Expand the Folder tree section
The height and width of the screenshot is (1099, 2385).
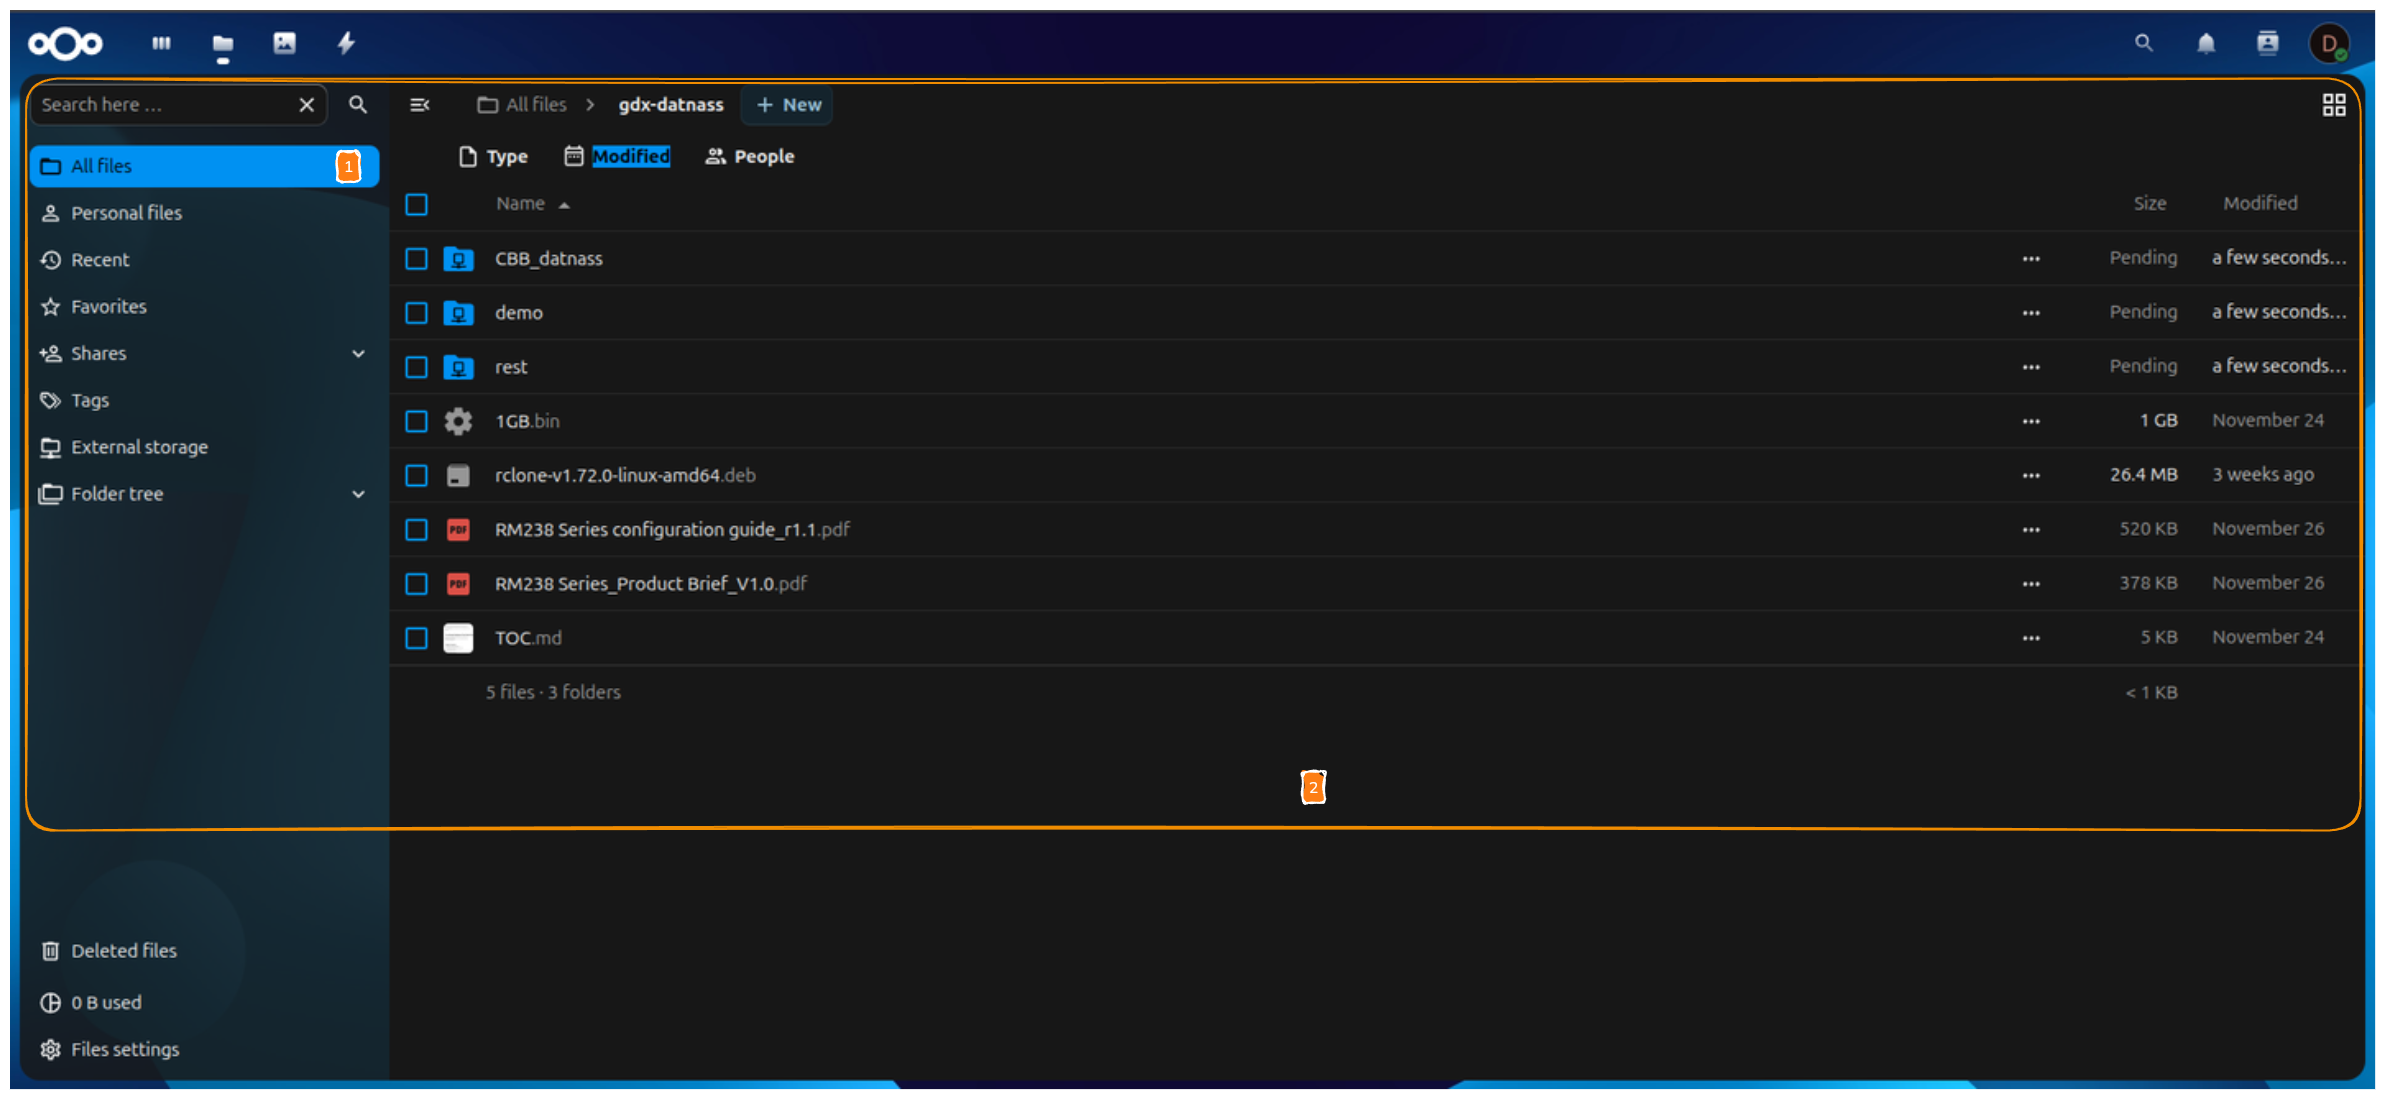pyautogui.click(x=359, y=493)
